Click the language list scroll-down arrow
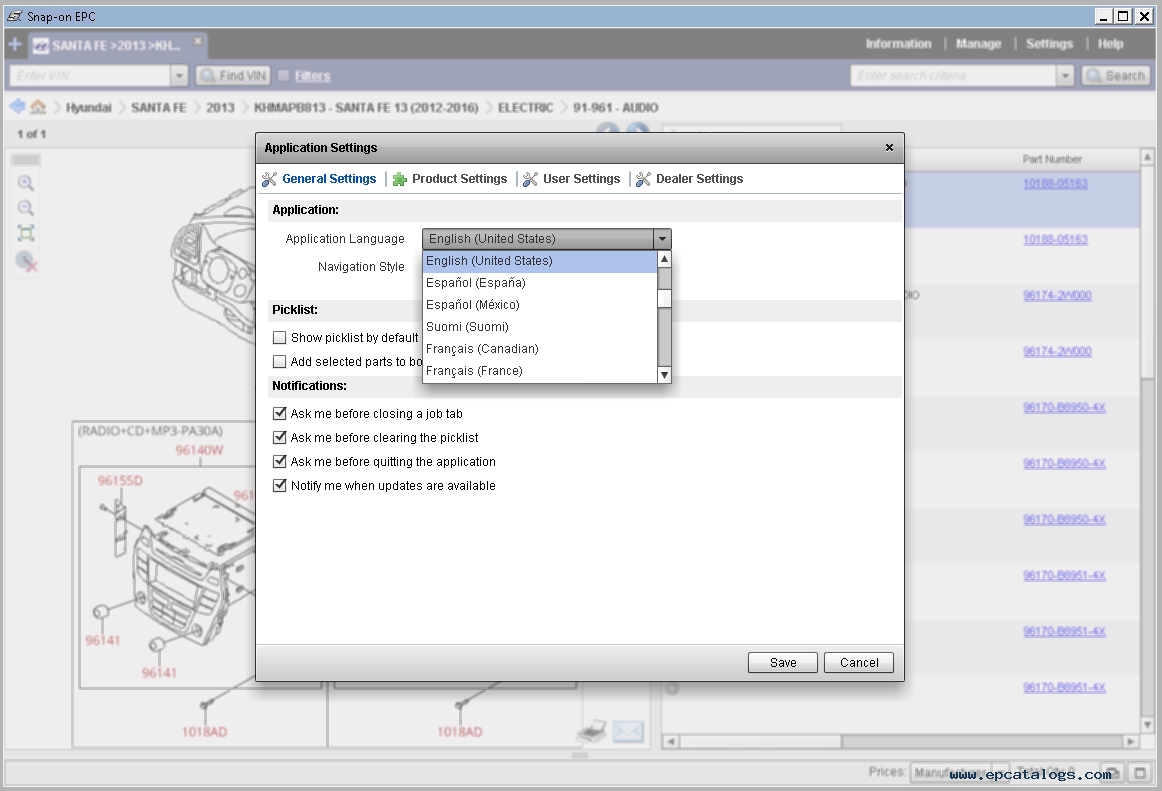The height and width of the screenshot is (791, 1162). [665, 375]
